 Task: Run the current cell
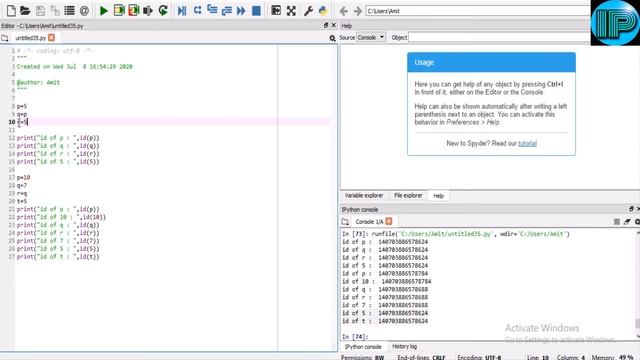pos(119,11)
